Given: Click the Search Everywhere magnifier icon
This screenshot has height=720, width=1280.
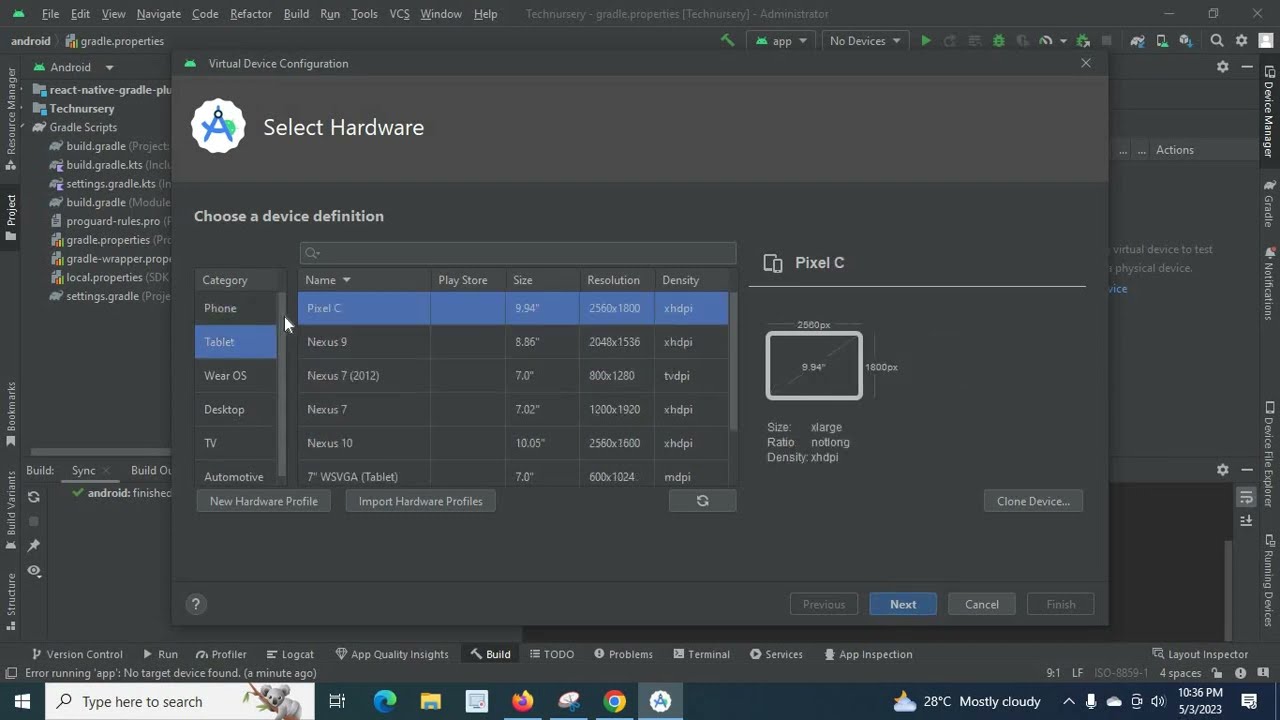Looking at the screenshot, I should pos(1217,41).
